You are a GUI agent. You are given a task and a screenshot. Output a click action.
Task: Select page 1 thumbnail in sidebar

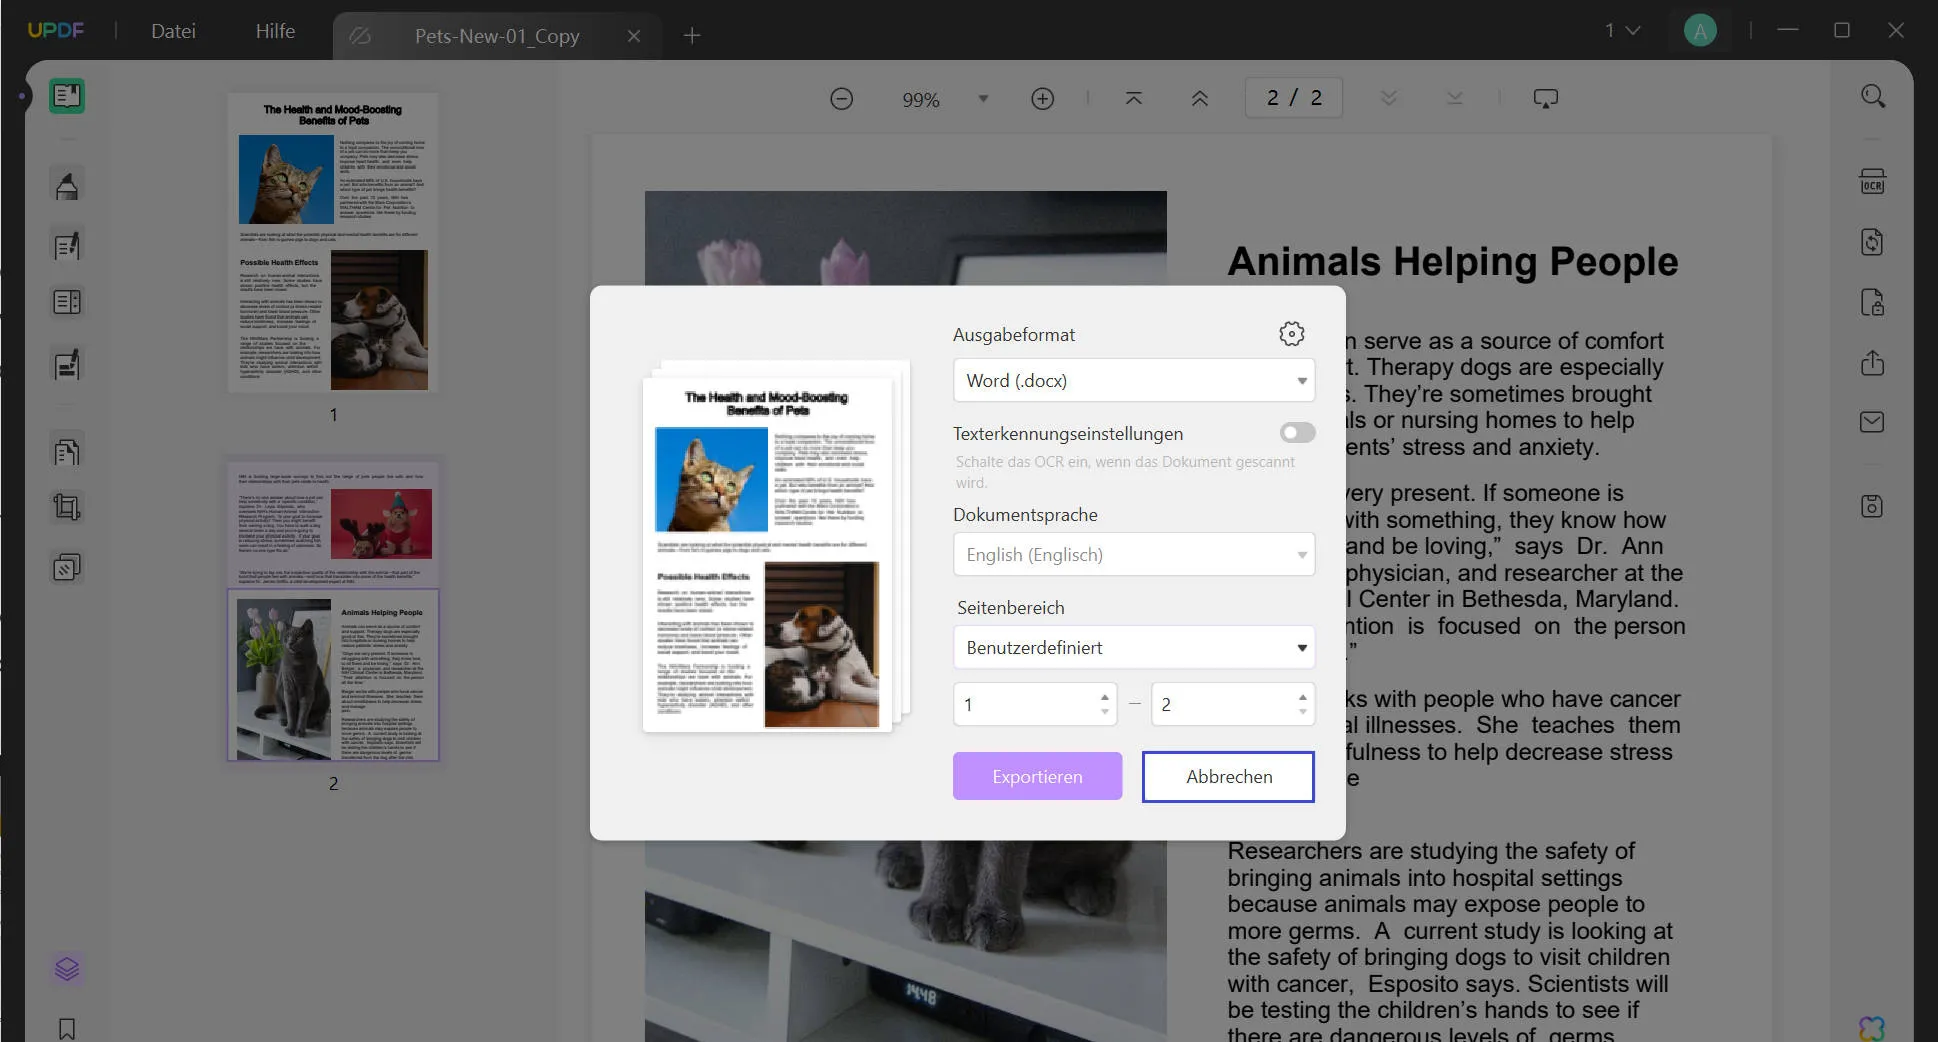point(333,242)
